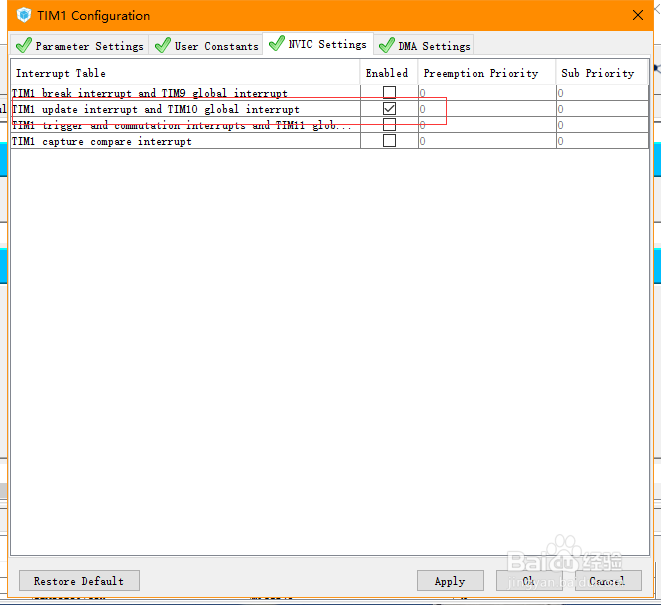Select the Interrupt Table column header
The width and height of the screenshot is (661, 605).
tap(185, 73)
